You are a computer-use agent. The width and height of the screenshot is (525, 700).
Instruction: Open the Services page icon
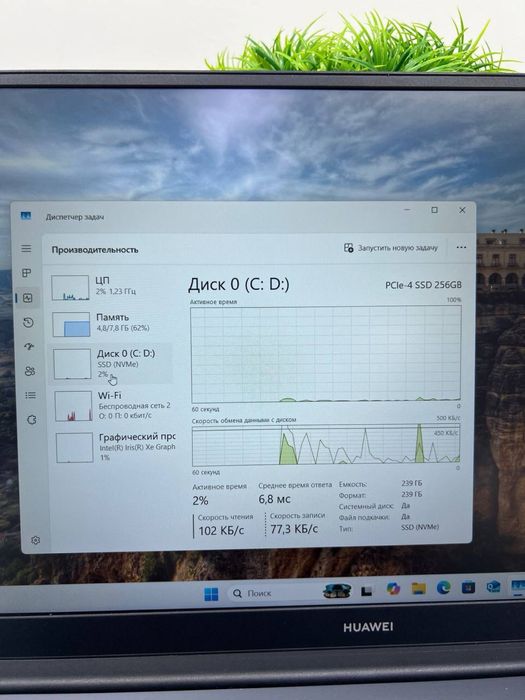(x=32, y=420)
